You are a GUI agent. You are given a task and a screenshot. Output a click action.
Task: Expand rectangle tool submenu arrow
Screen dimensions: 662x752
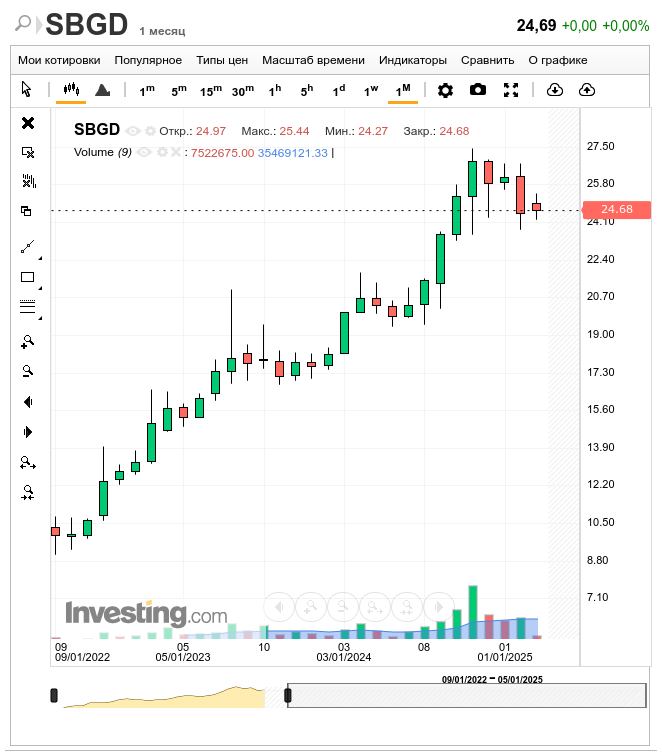40,288
